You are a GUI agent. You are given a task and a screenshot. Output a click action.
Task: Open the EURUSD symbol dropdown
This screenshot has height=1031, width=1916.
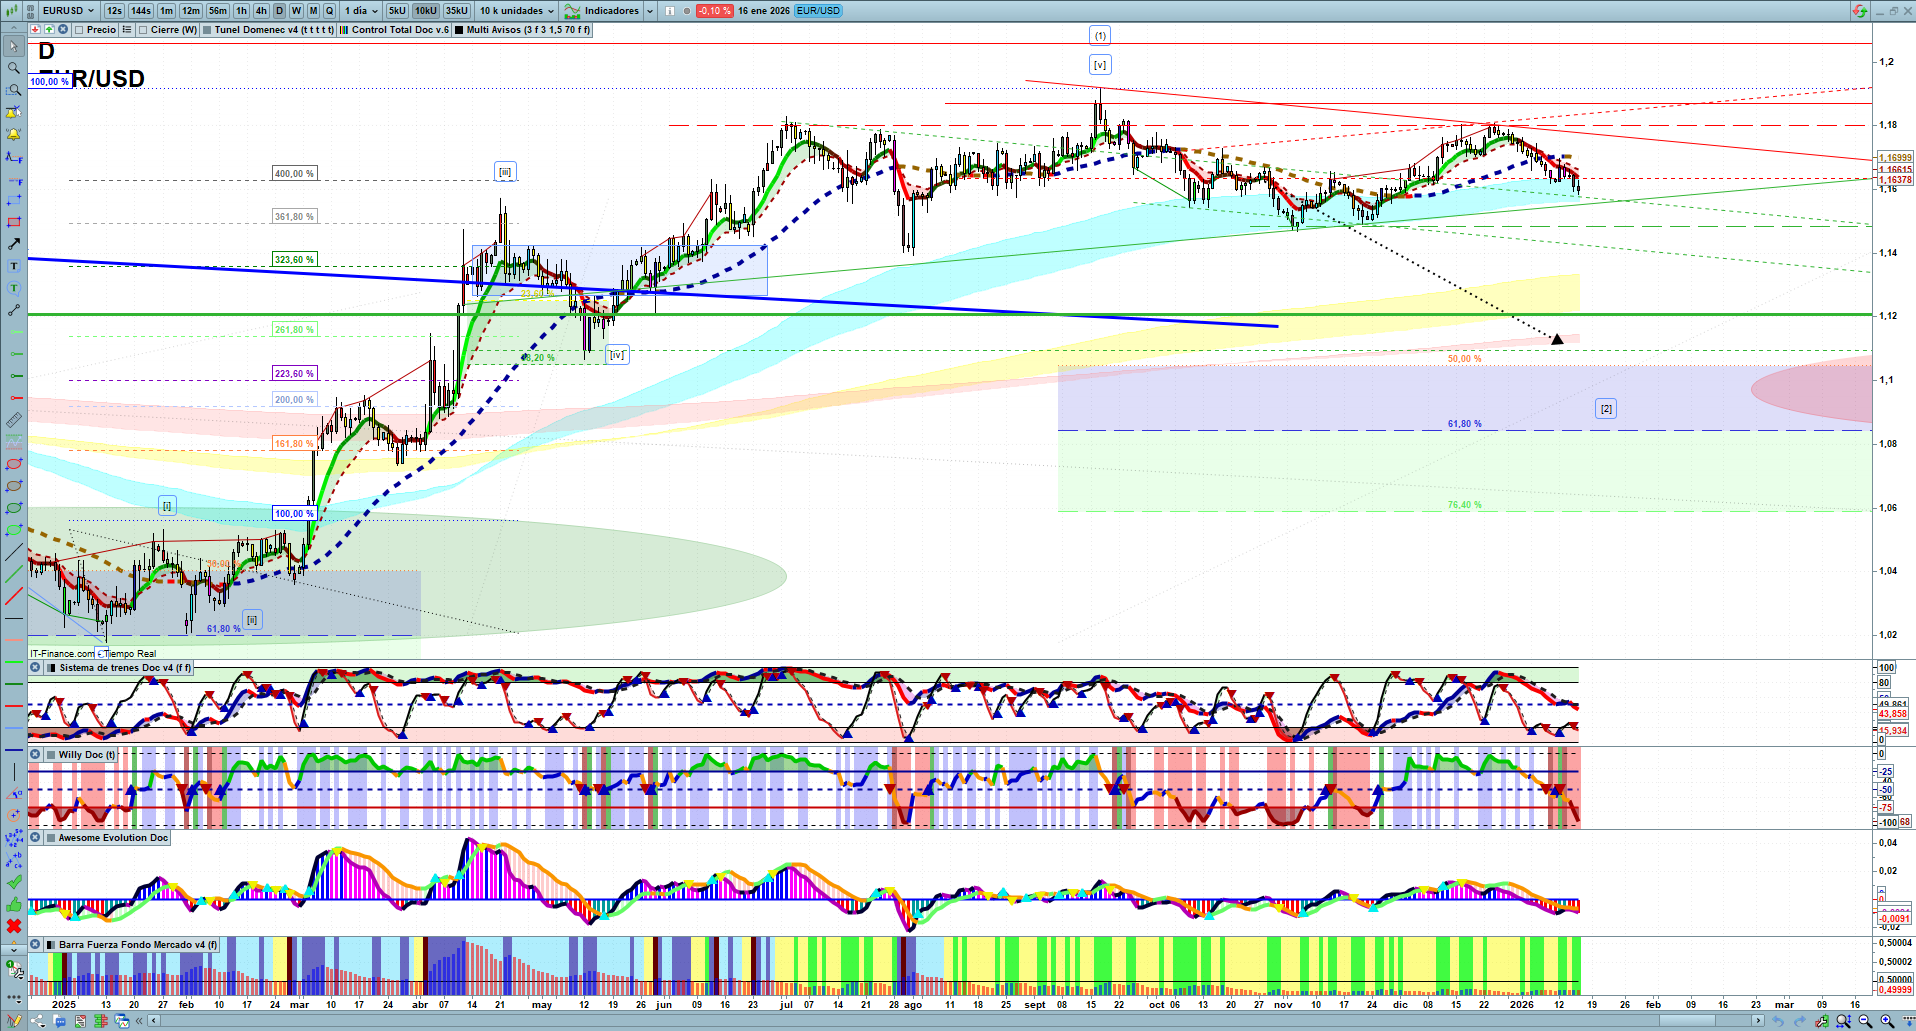coord(68,11)
